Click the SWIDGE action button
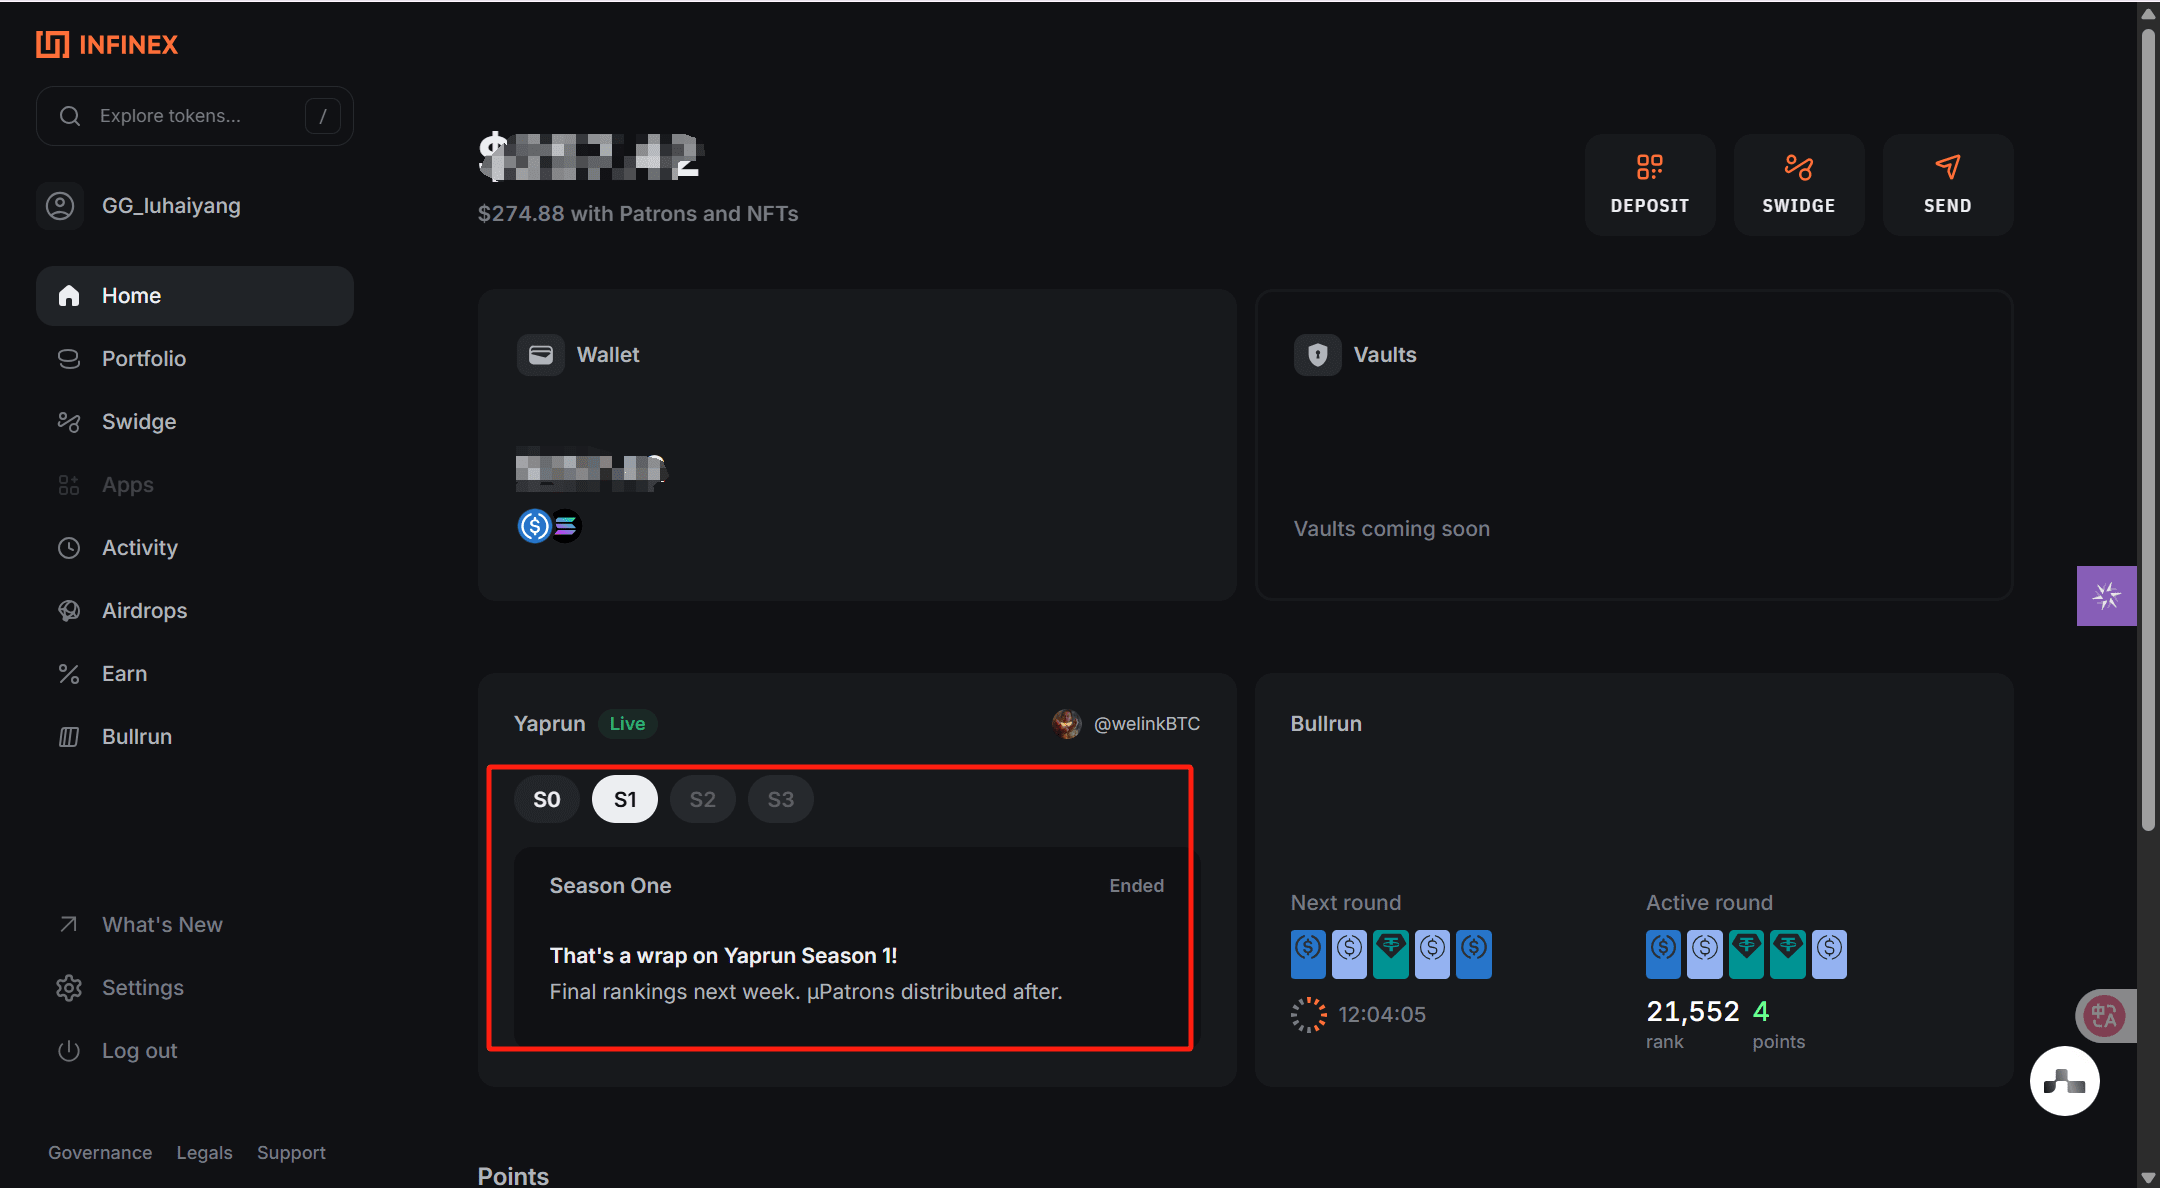Viewport: 2160px width, 1188px height. pos(1799,185)
